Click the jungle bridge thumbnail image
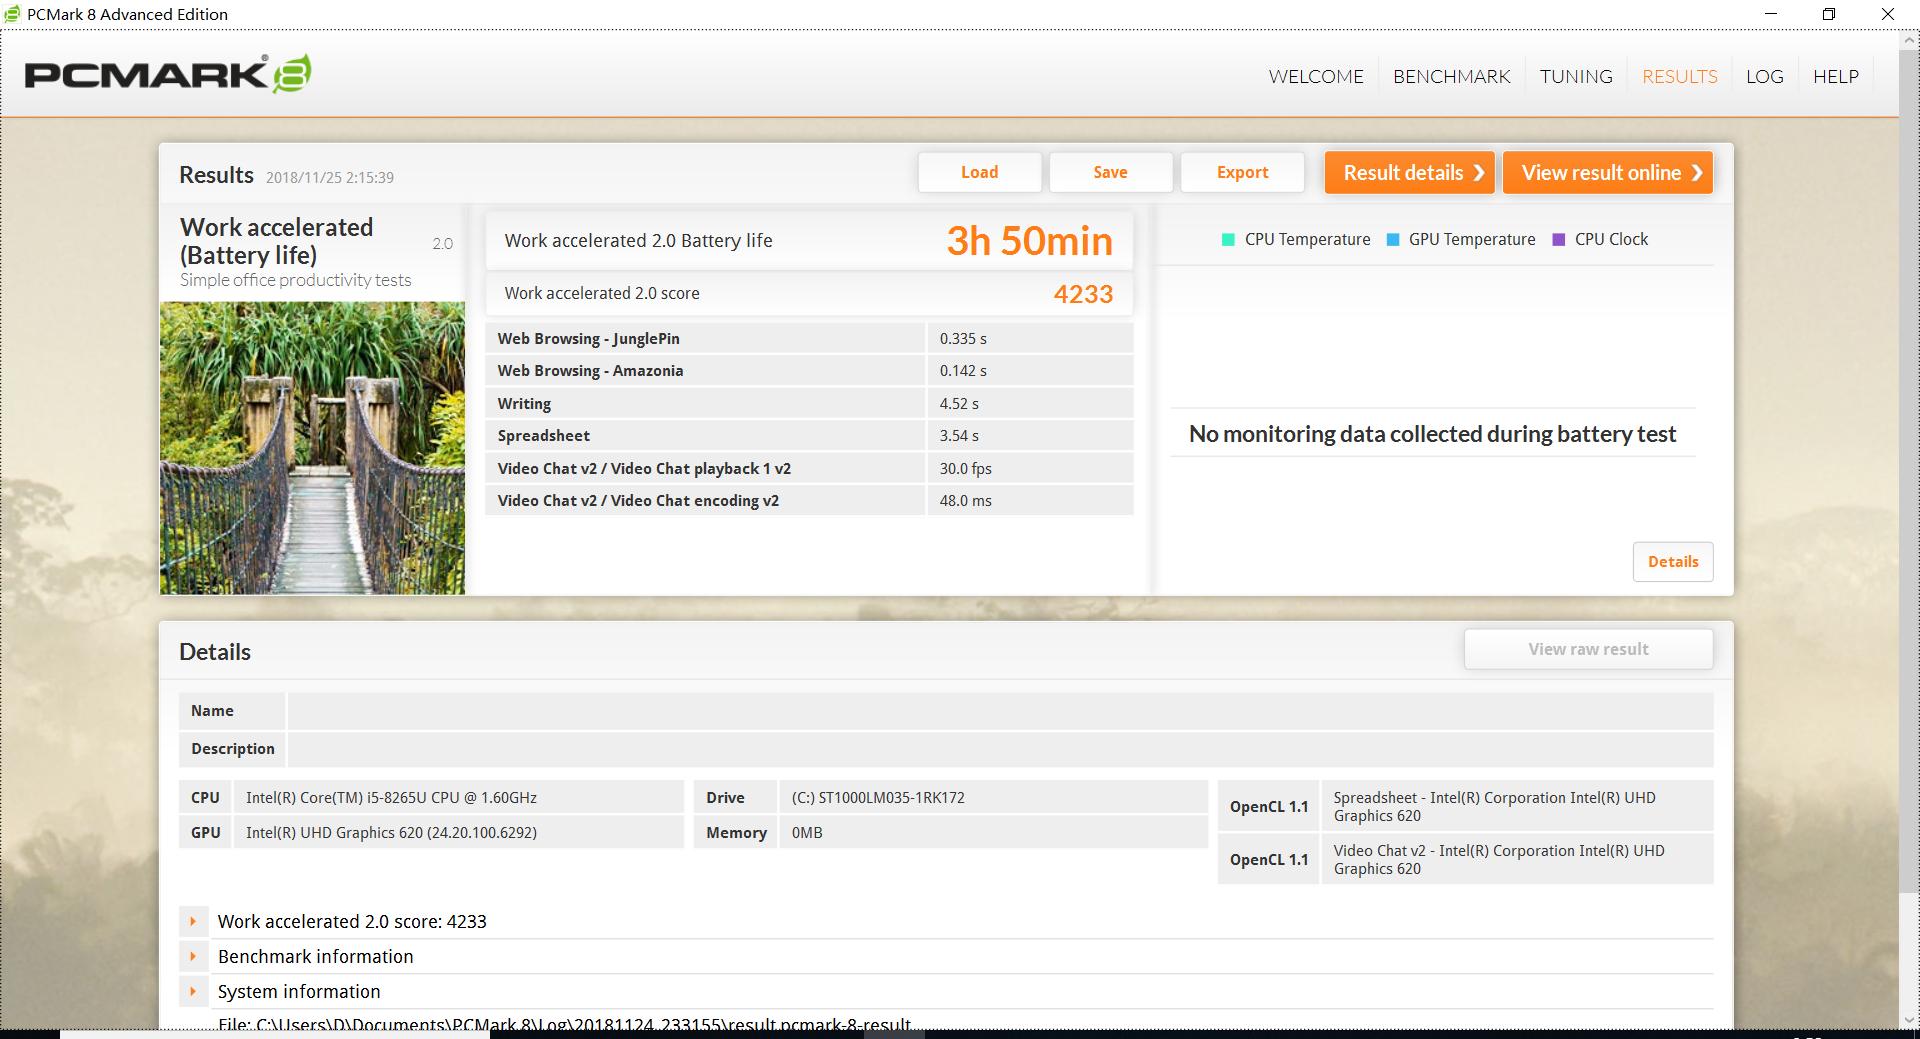The width and height of the screenshot is (1920, 1039). [312, 448]
